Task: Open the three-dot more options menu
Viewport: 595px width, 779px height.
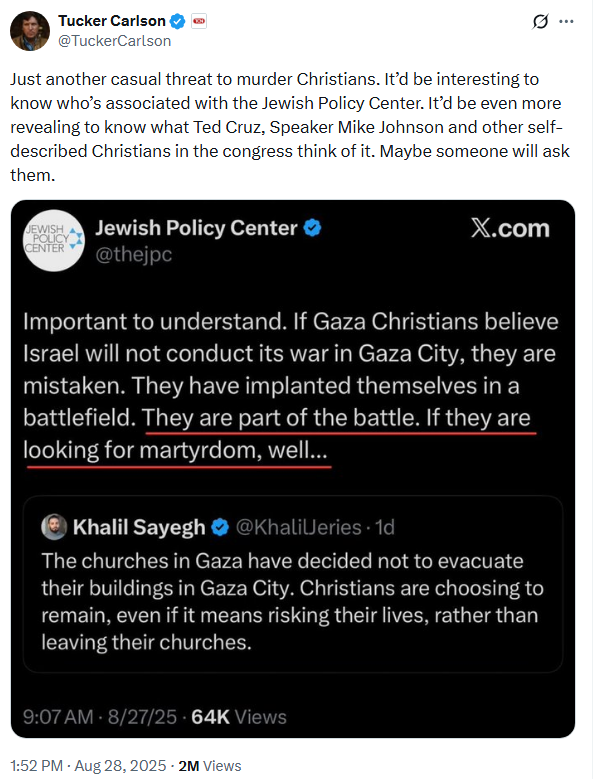Action: pos(566,22)
